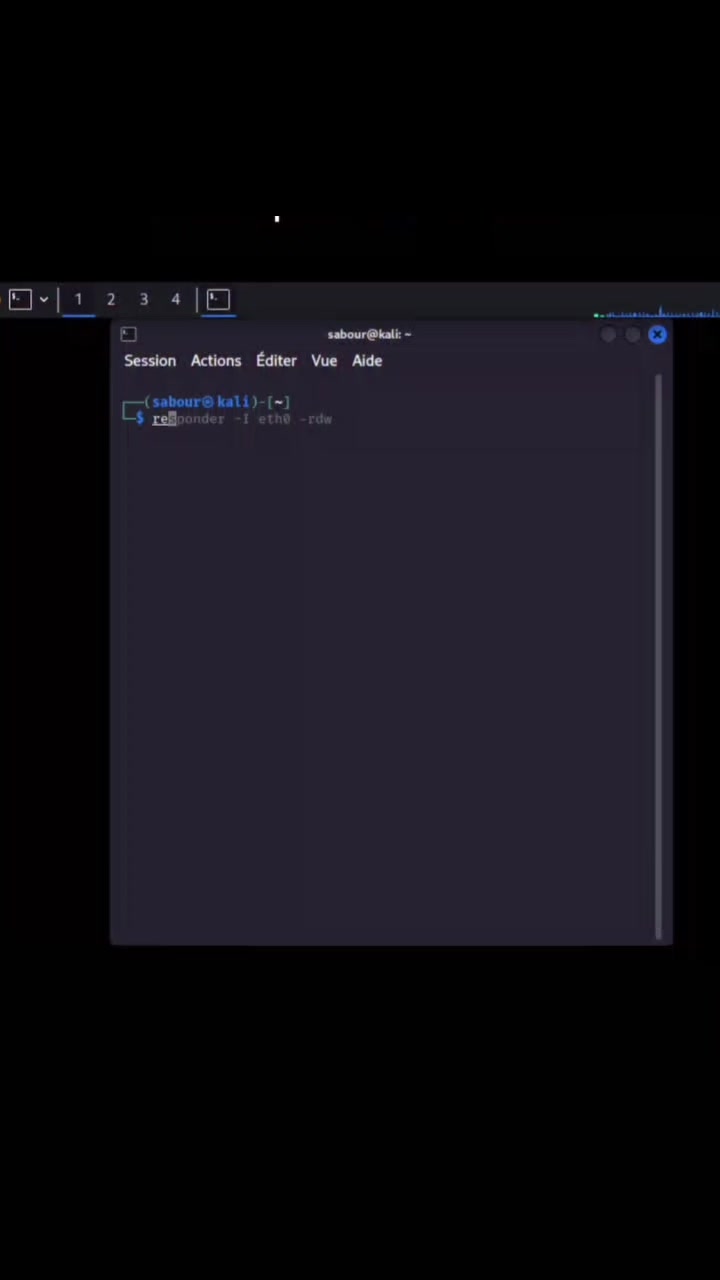Open the Éditer menu
The height and width of the screenshot is (1280, 720).
coord(276,361)
